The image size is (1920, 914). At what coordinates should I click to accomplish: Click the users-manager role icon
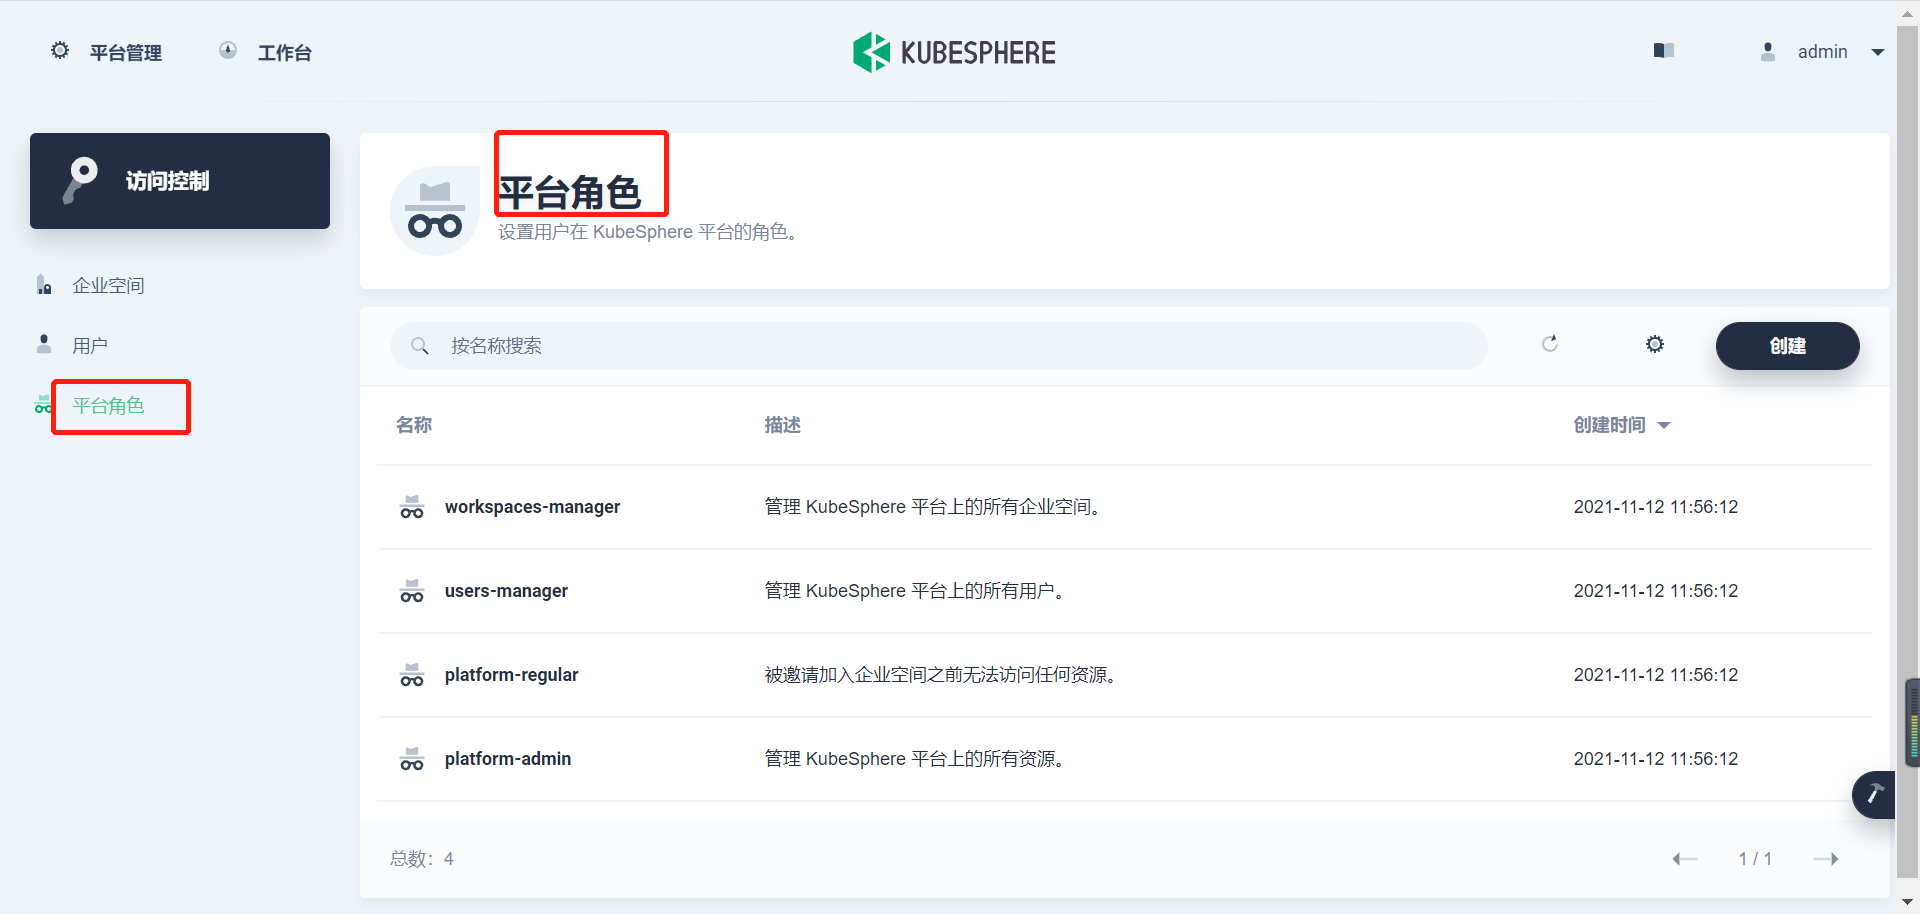click(412, 591)
